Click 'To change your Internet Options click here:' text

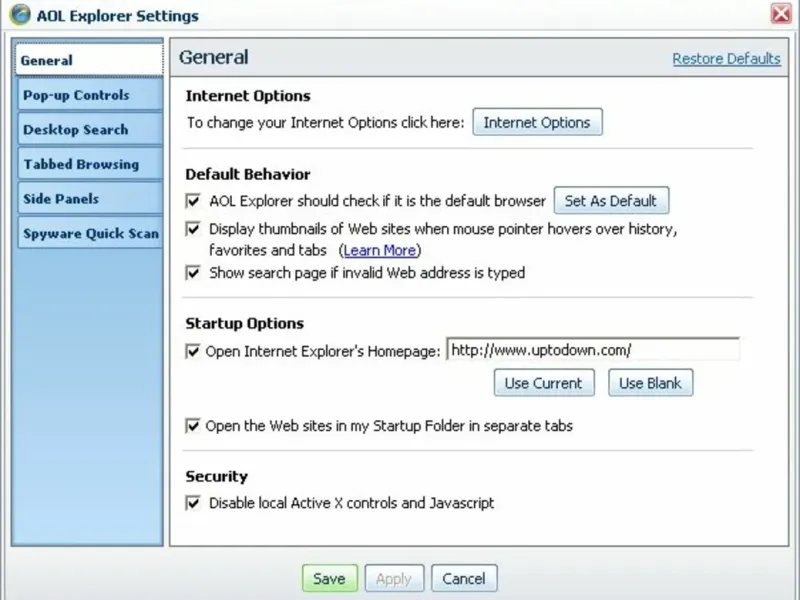326,123
